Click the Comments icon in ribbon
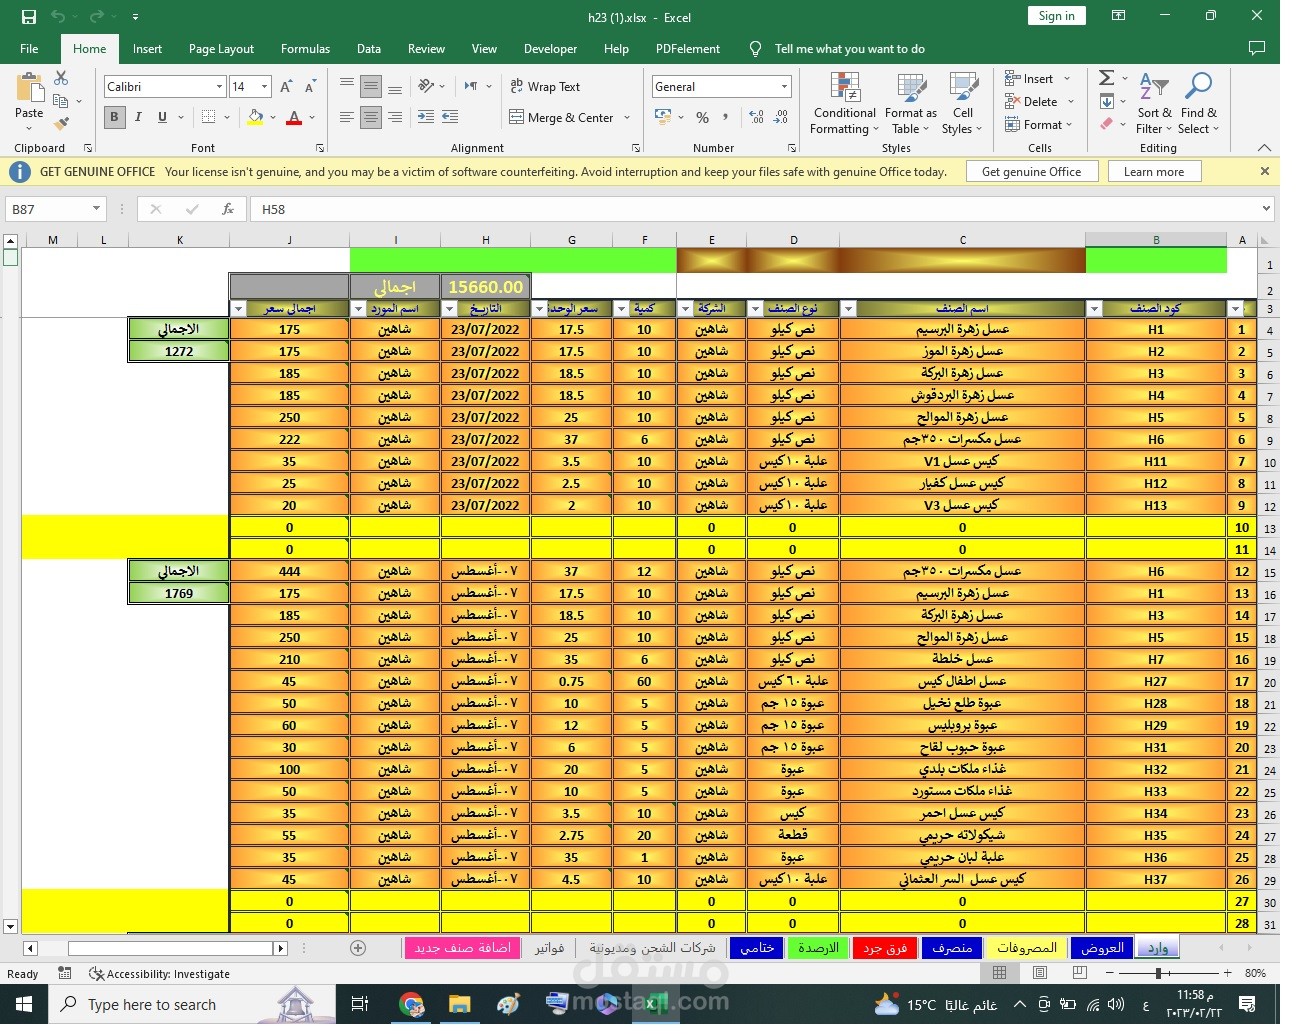Image resolution: width=1302 pixels, height=1036 pixels. (x=1257, y=48)
